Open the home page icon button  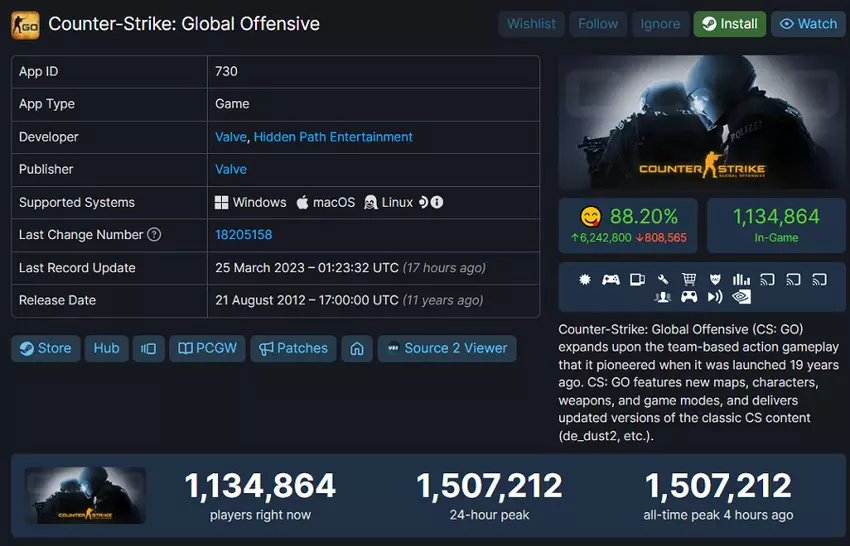click(x=356, y=348)
